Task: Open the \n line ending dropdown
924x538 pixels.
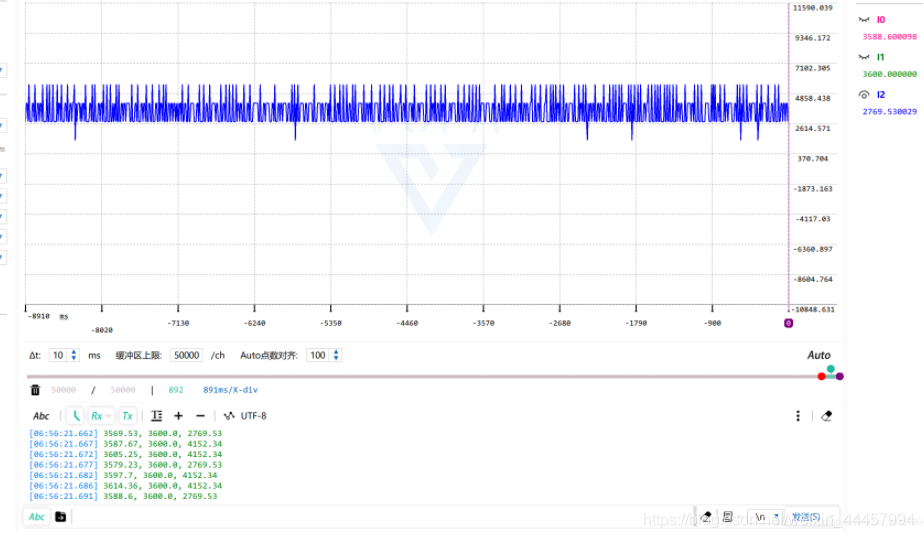Action: click(765, 517)
